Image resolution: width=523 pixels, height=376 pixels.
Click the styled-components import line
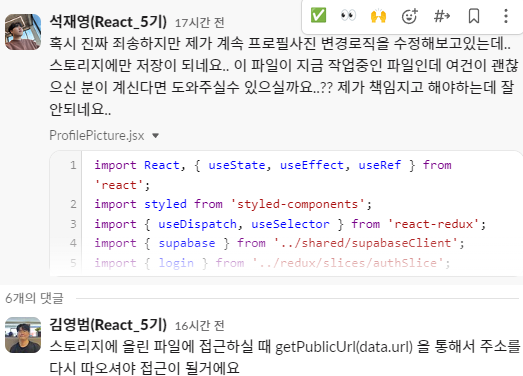(x=233, y=204)
